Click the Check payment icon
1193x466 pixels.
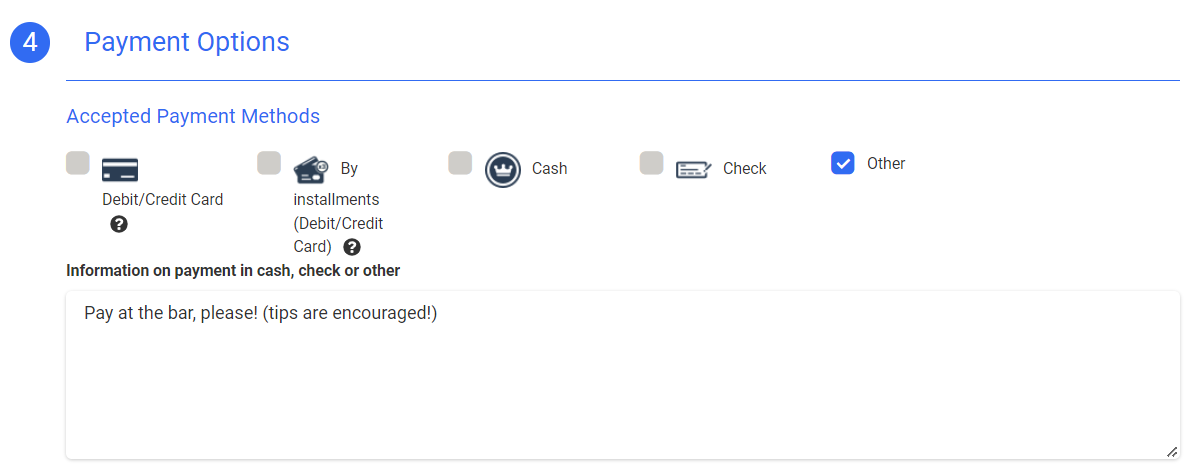pyautogui.click(x=694, y=169)
